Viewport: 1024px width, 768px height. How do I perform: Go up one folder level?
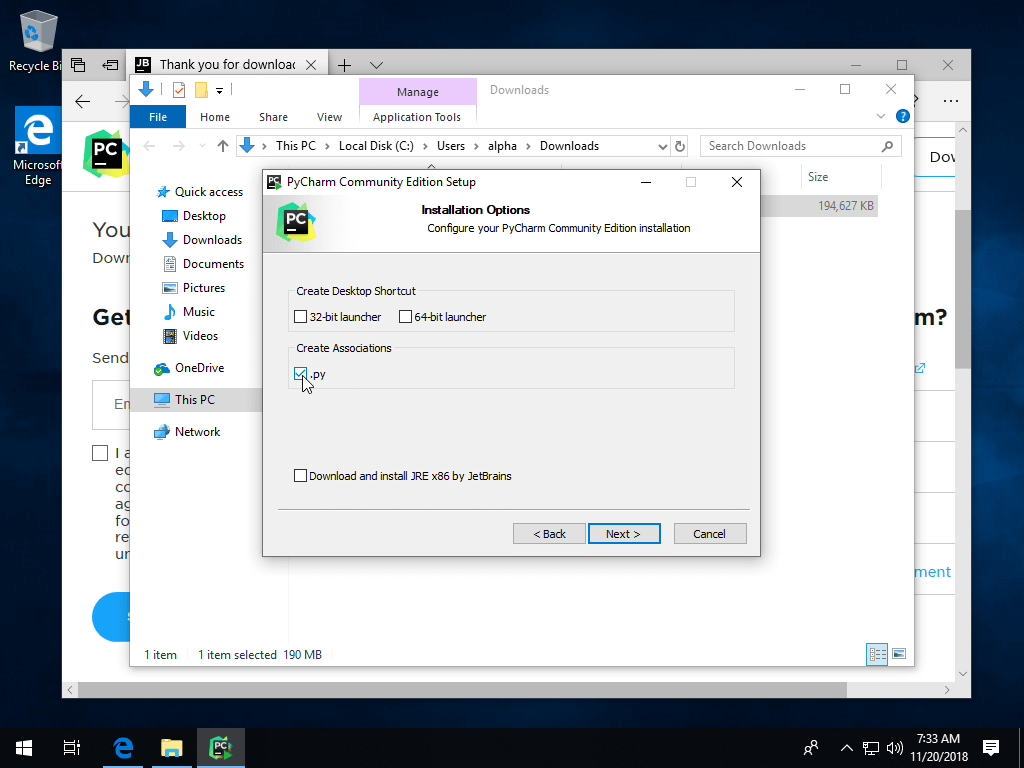(x=223, y=146)
